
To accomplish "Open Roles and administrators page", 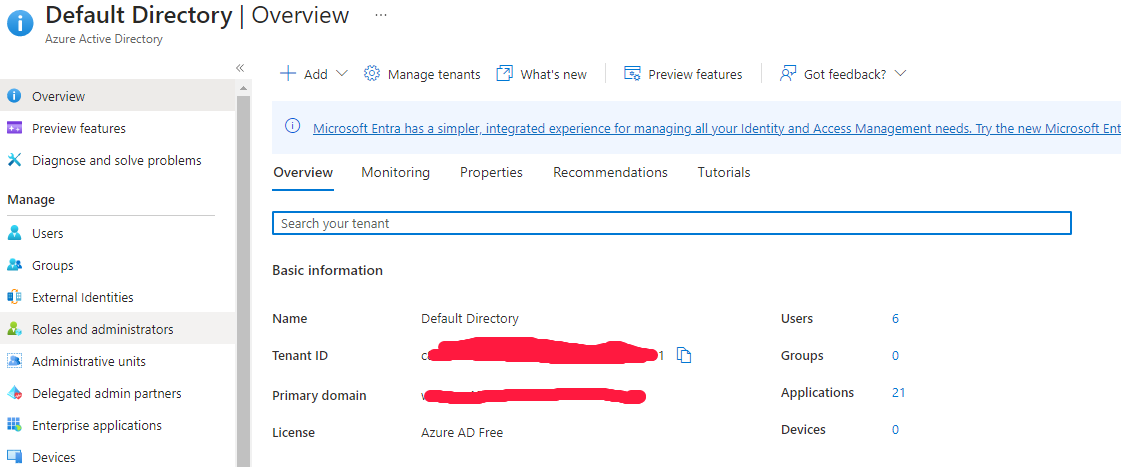I will click(117, 329).
